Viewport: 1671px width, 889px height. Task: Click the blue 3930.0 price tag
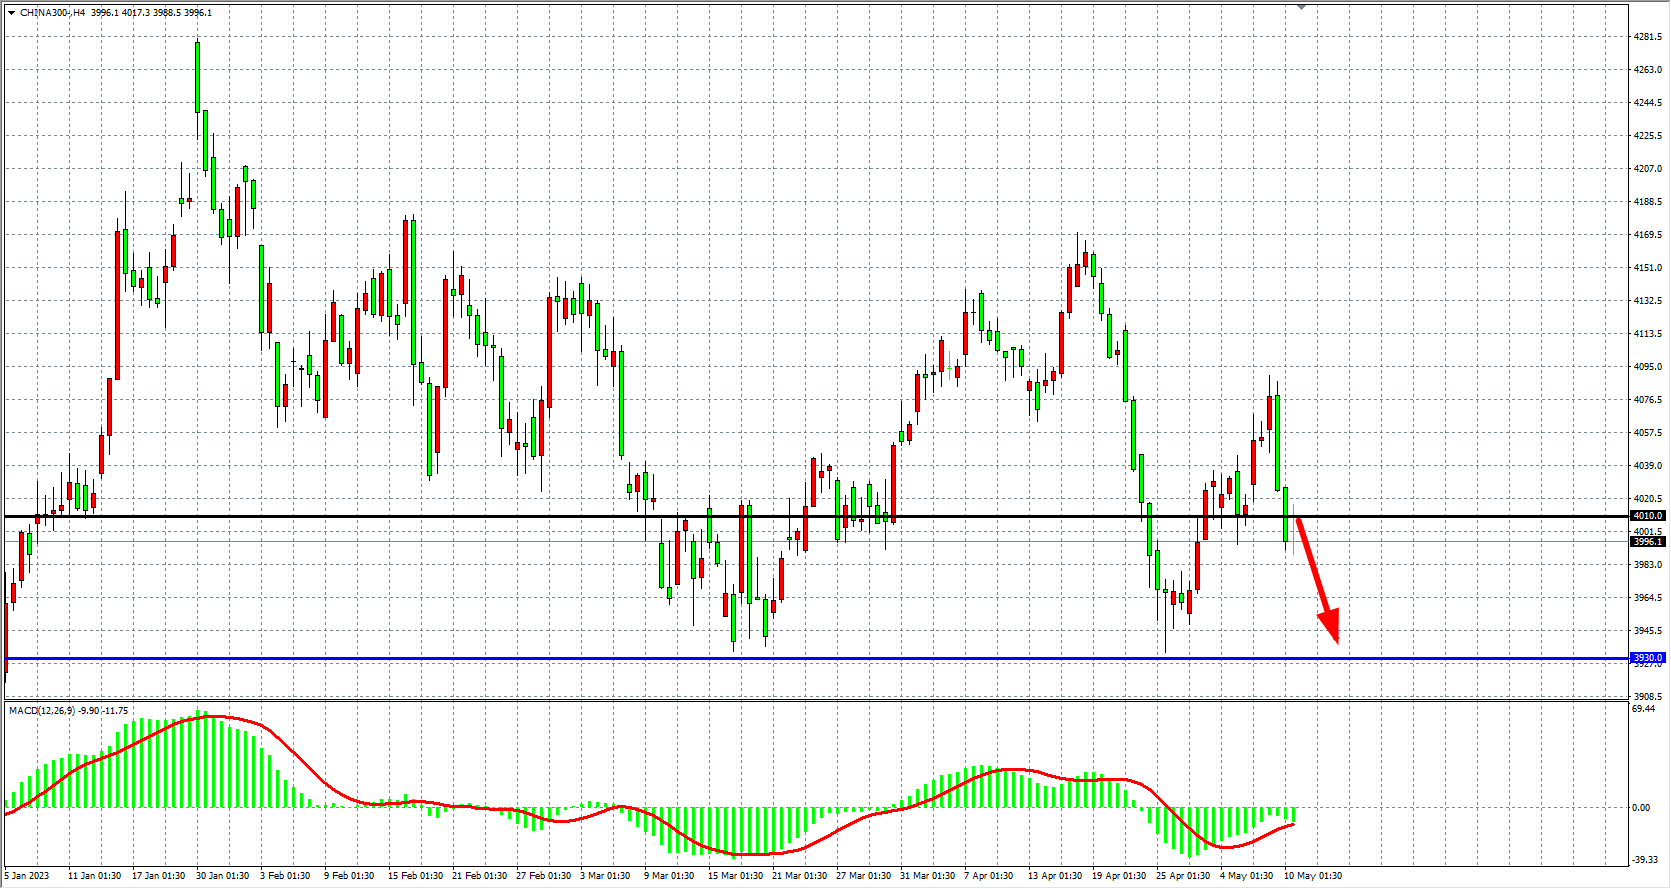tap(1647, 658)
